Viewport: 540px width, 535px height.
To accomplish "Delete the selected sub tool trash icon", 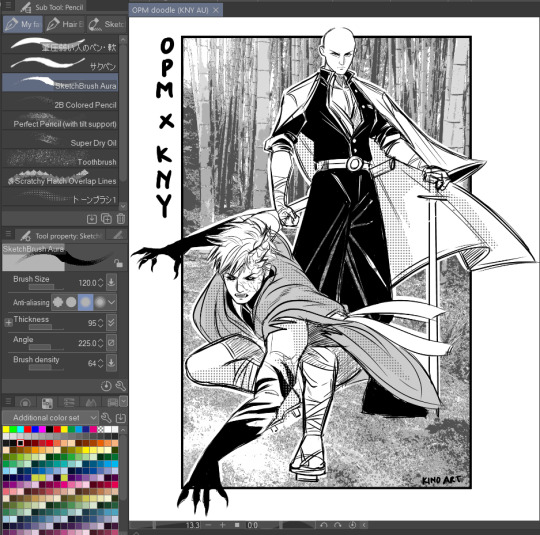I will click(x=121, y=219).
